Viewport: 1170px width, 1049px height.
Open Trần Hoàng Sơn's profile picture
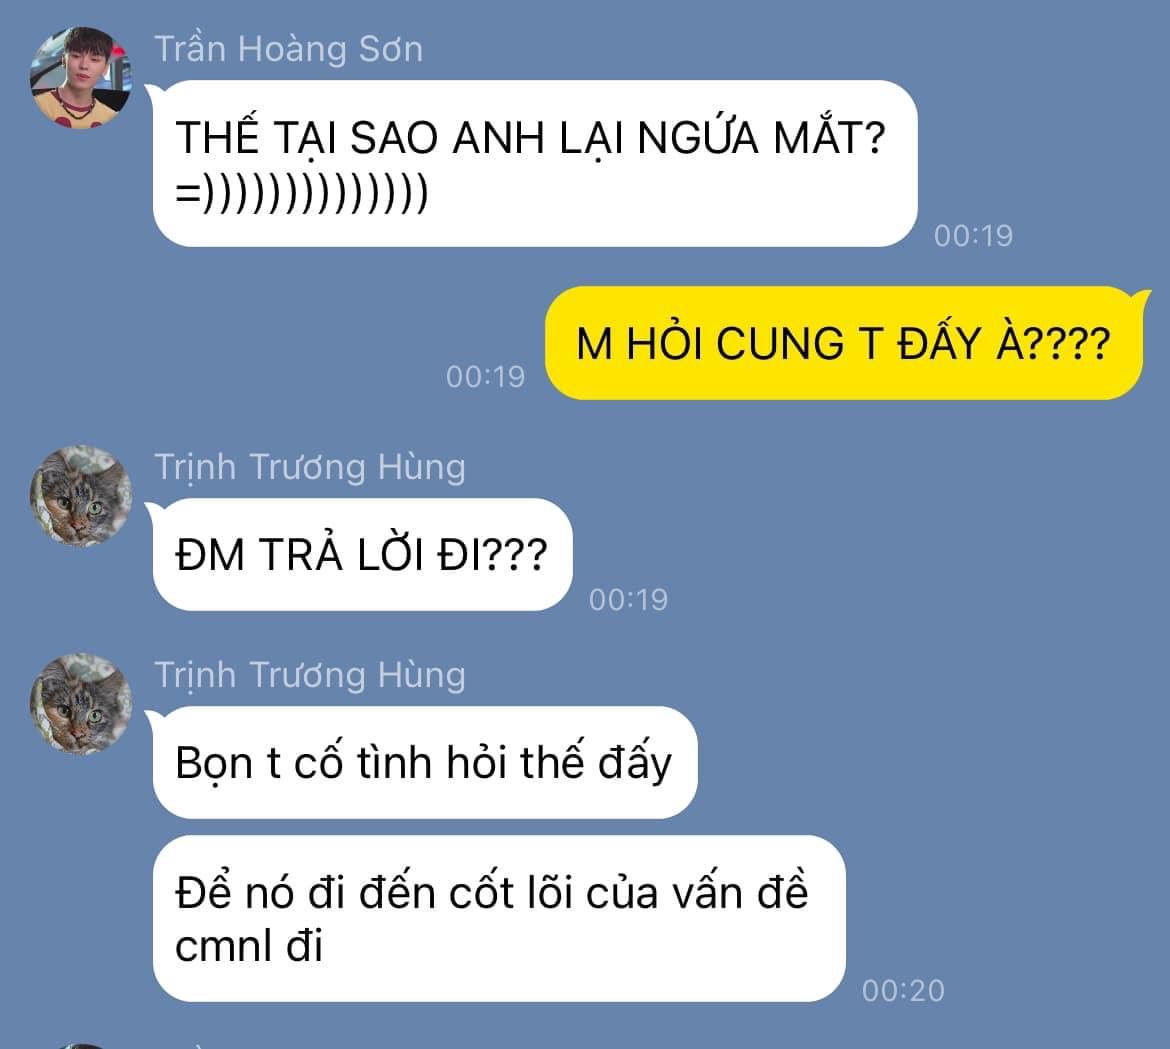[x=81, y=77]
